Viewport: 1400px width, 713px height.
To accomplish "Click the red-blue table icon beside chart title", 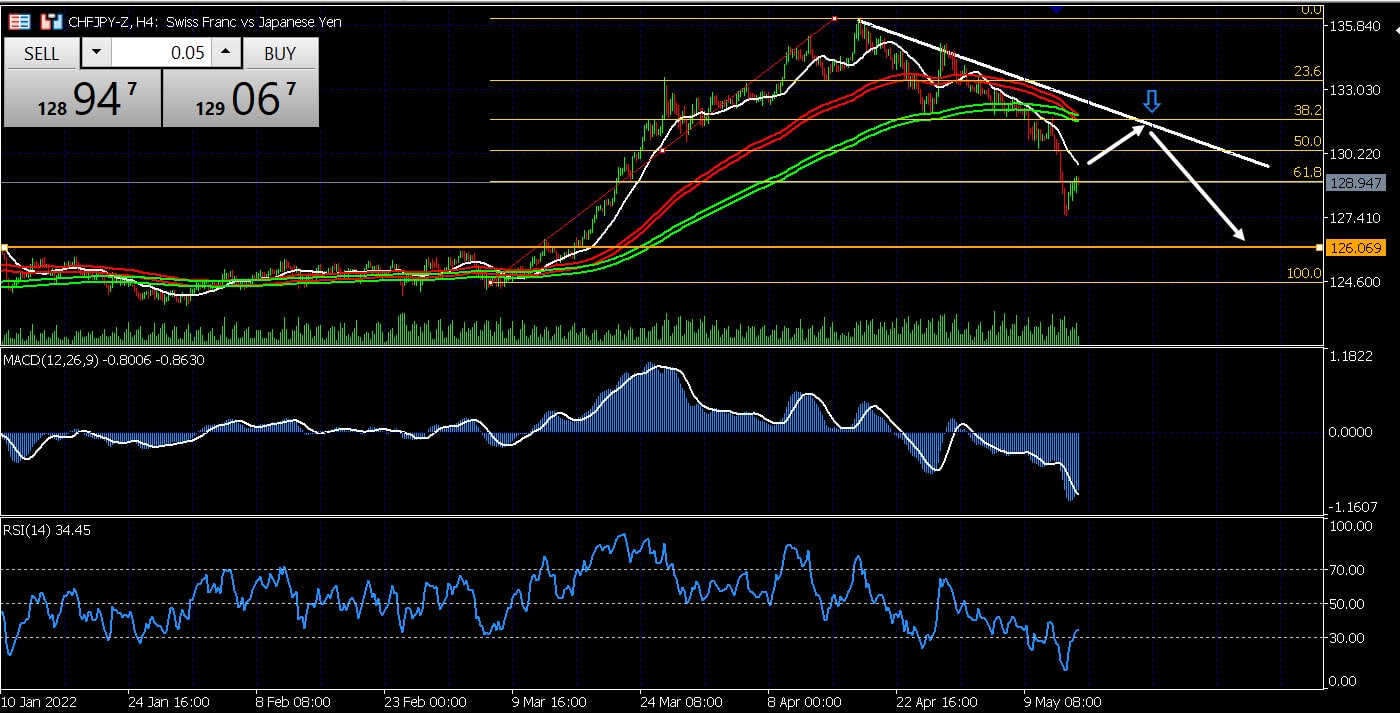I will pos(19,21).
